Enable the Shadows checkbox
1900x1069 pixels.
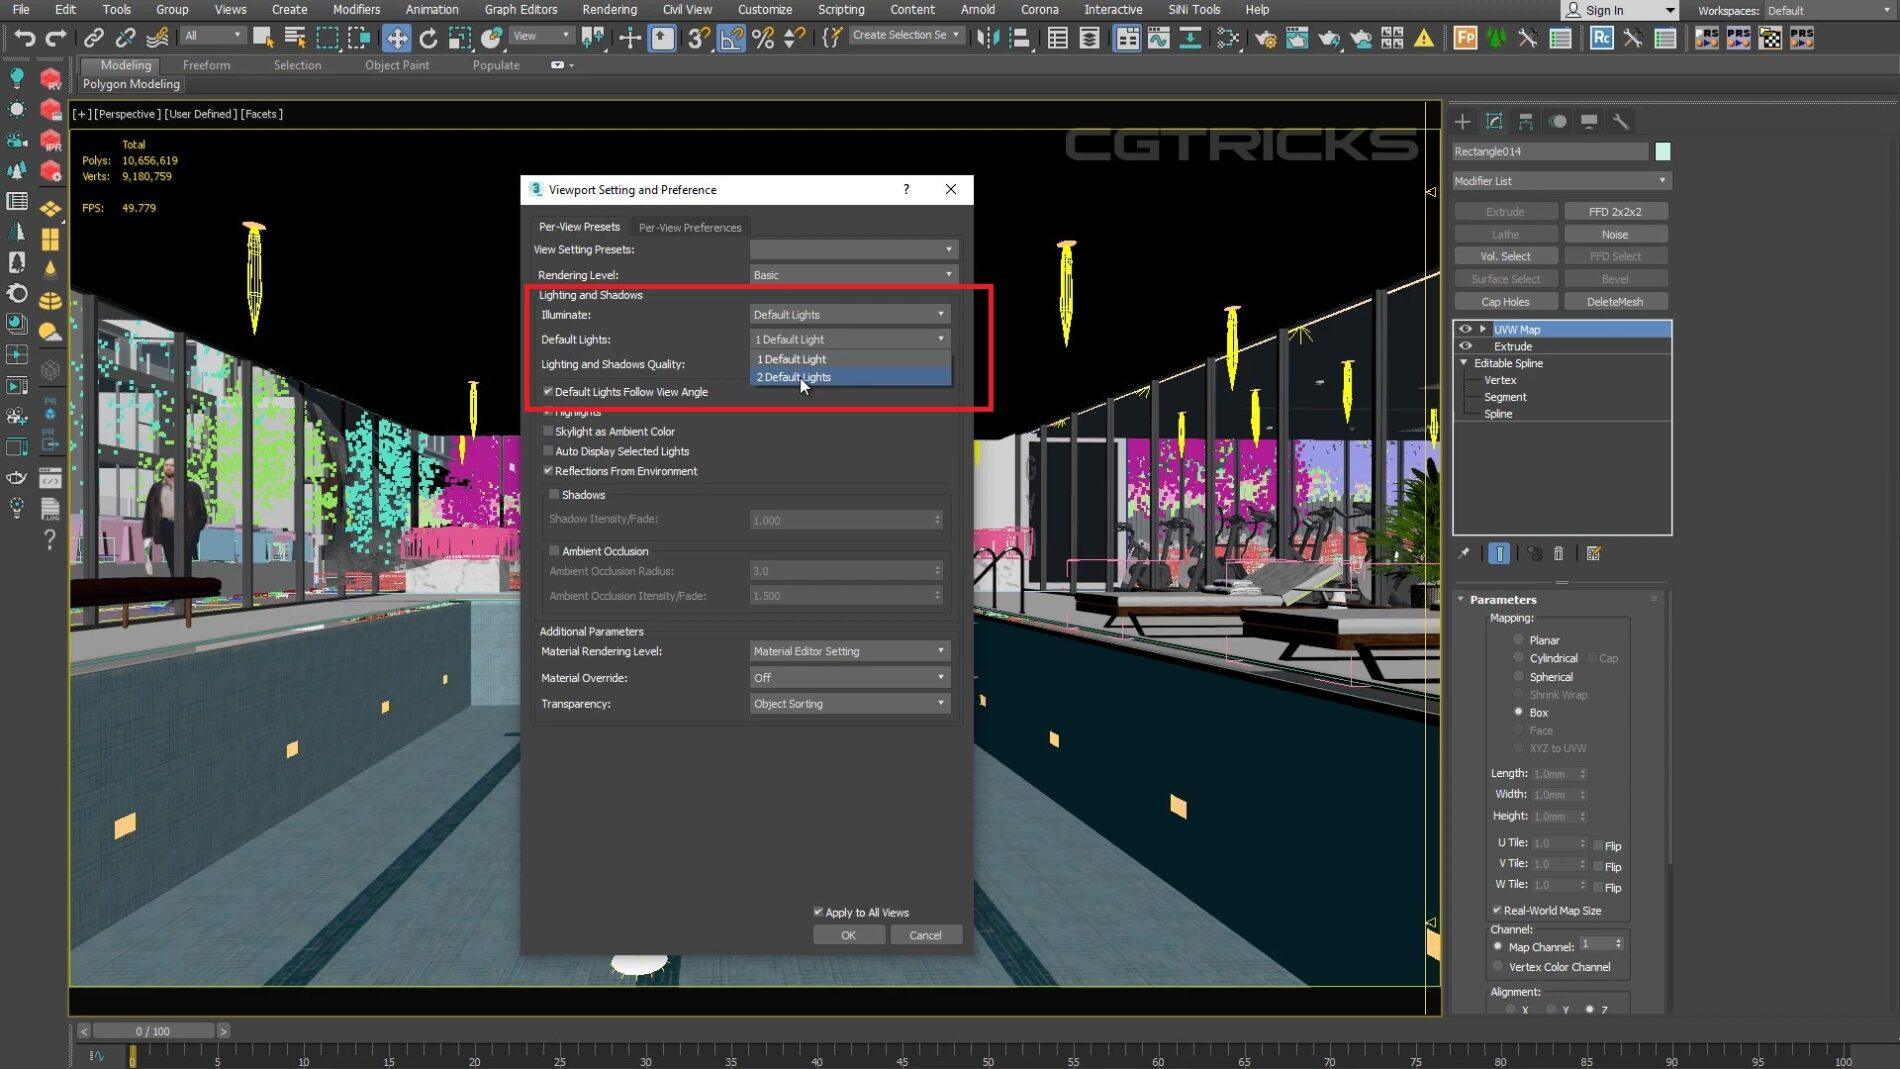[554, 494]
